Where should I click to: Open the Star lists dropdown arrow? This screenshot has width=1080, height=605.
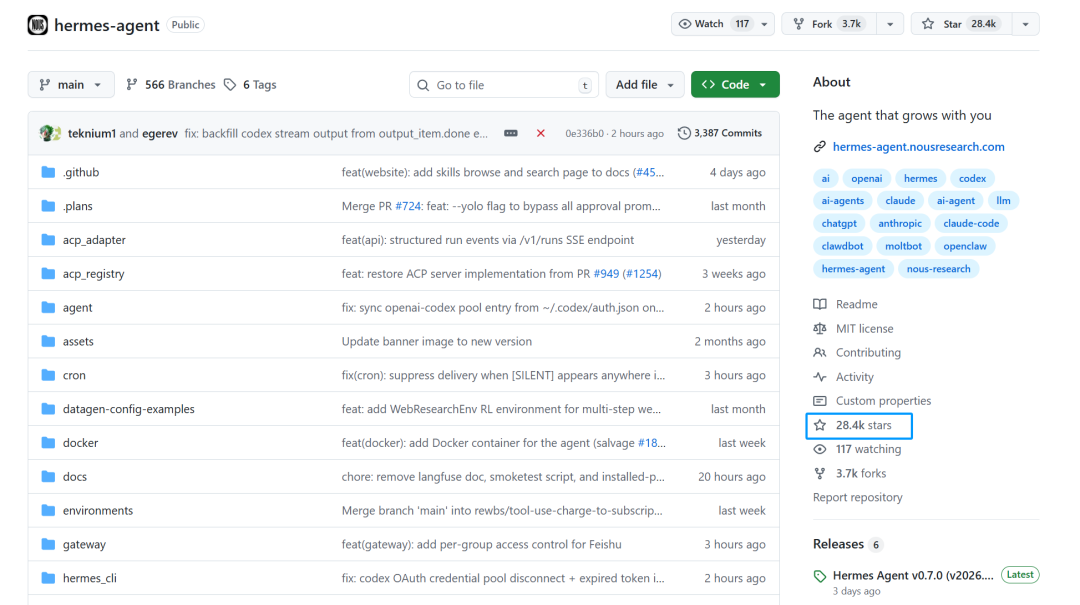coord(1025,24)
